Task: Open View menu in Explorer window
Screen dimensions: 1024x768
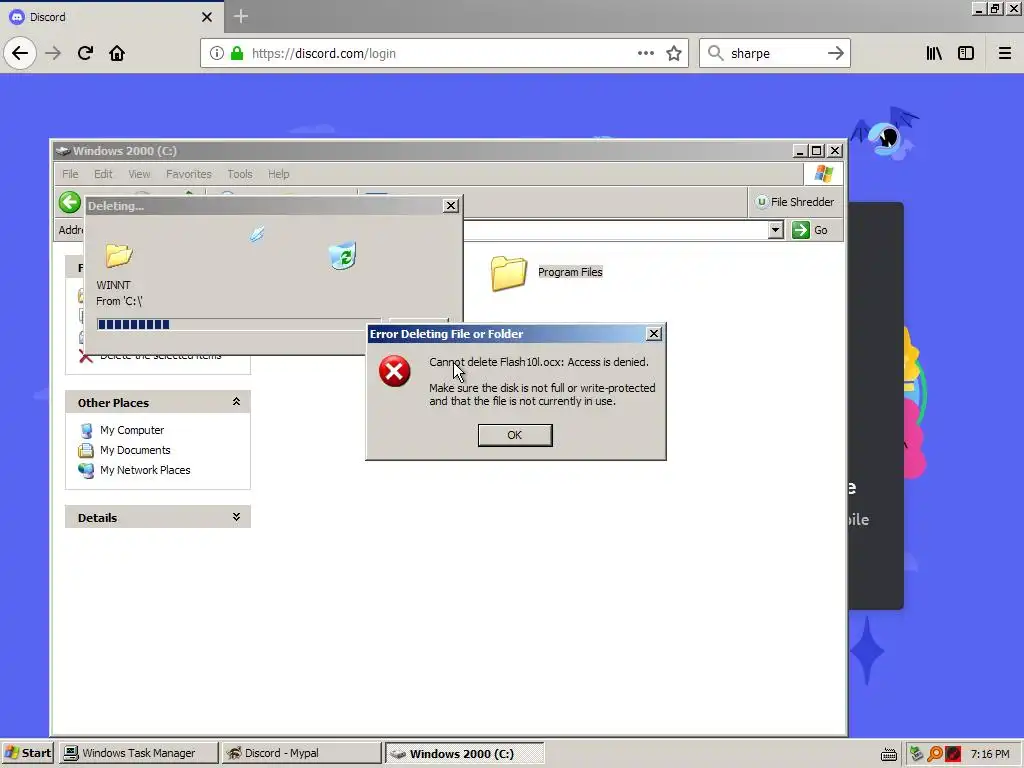Action: (x=138, y=174)
